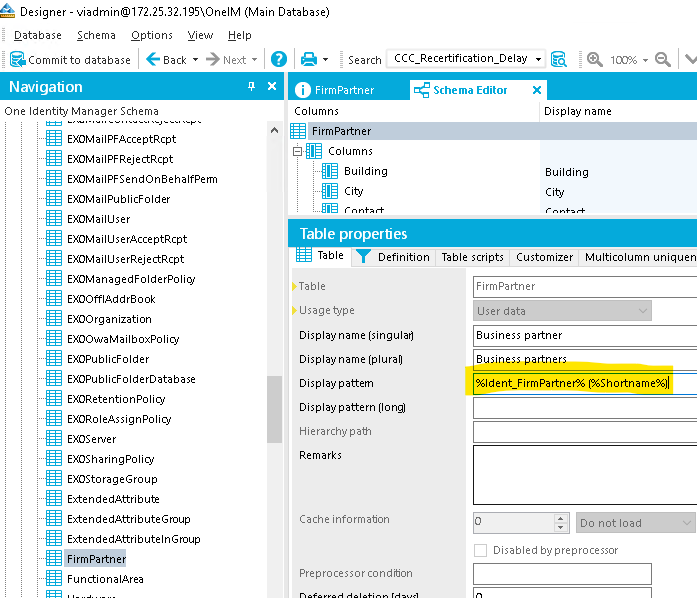Enable the Disabled by preprocessor checkbox
Image resolution: width=697 pixels, height=598 pixels.
click(x=481, y=550)
